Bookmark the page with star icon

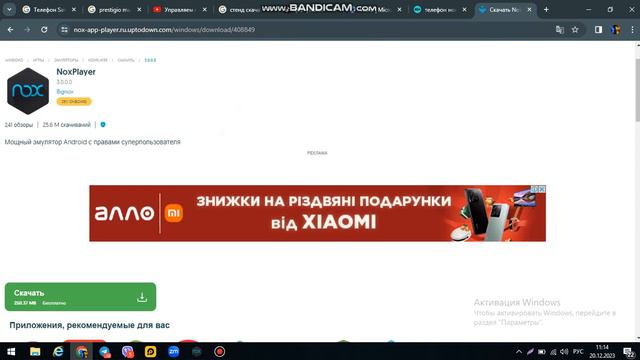(575, 29)
